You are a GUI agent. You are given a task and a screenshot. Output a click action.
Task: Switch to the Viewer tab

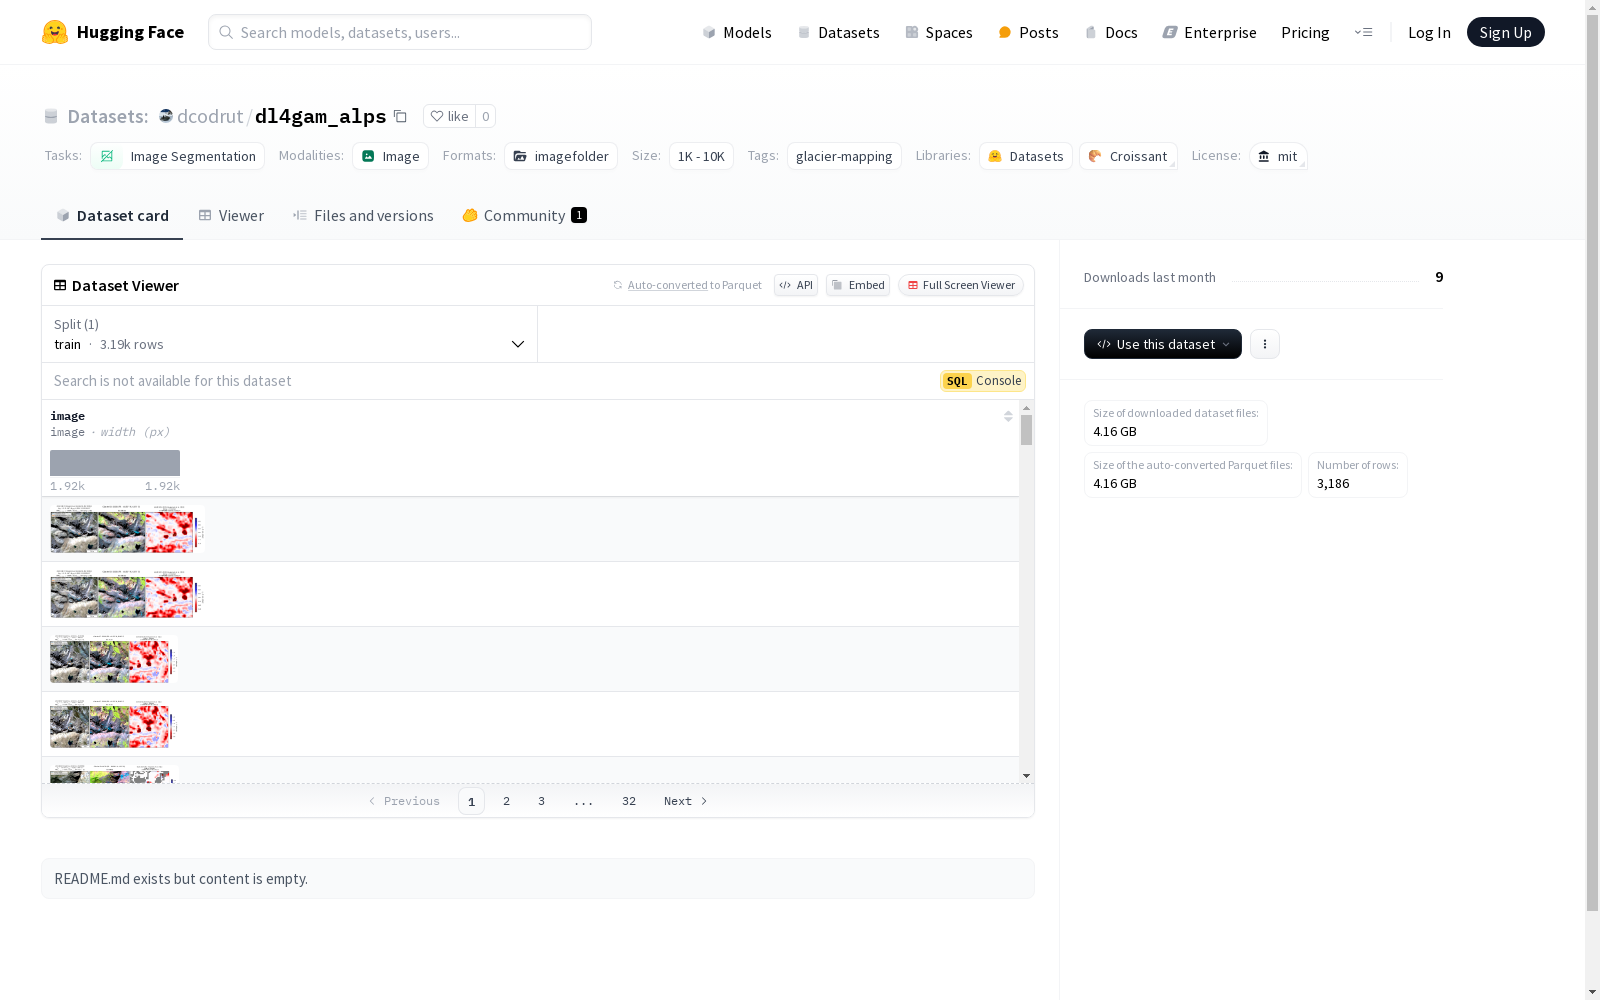pyautogui.click(x=231, y=215)
